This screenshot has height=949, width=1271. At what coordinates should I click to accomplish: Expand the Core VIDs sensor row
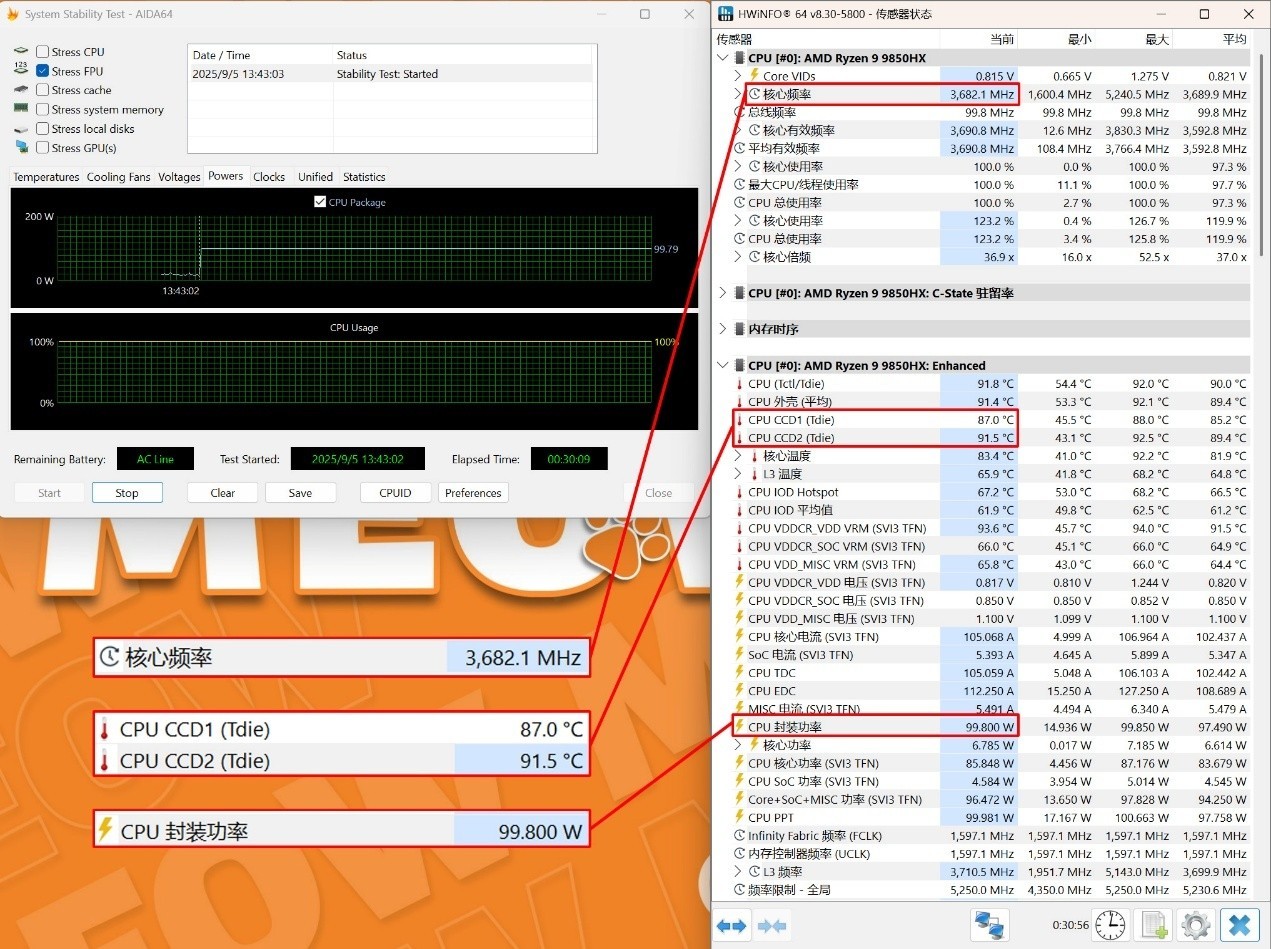click(x=738, y=76)
